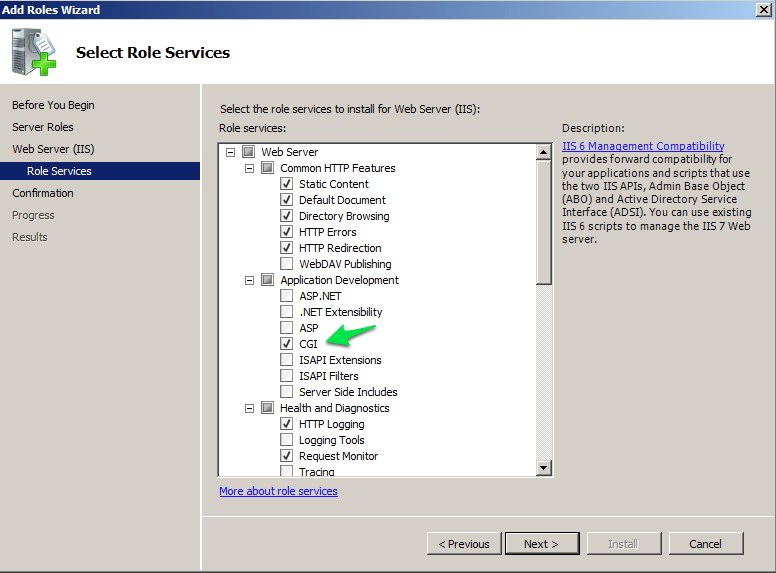Click the role services scroll up arrow
Image resolution: width=776 pixels, height=573 pixels.
click(543, 152)
